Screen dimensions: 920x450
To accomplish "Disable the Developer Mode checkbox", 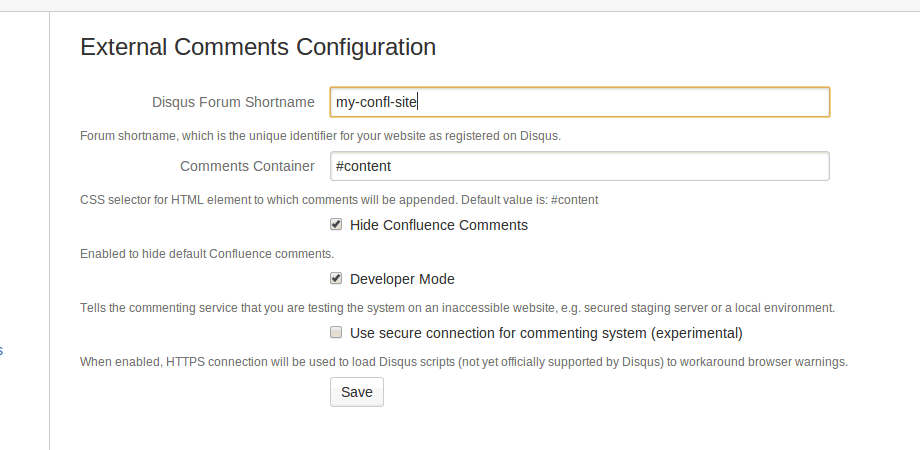I will [337, 279].
